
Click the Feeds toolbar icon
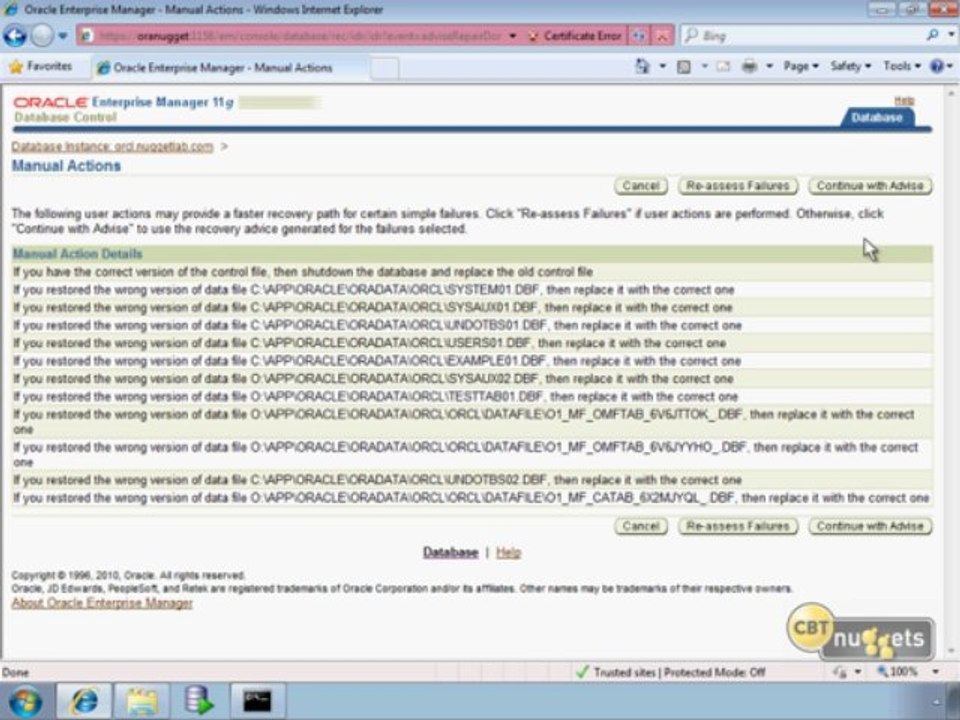[x=684, y=66]
